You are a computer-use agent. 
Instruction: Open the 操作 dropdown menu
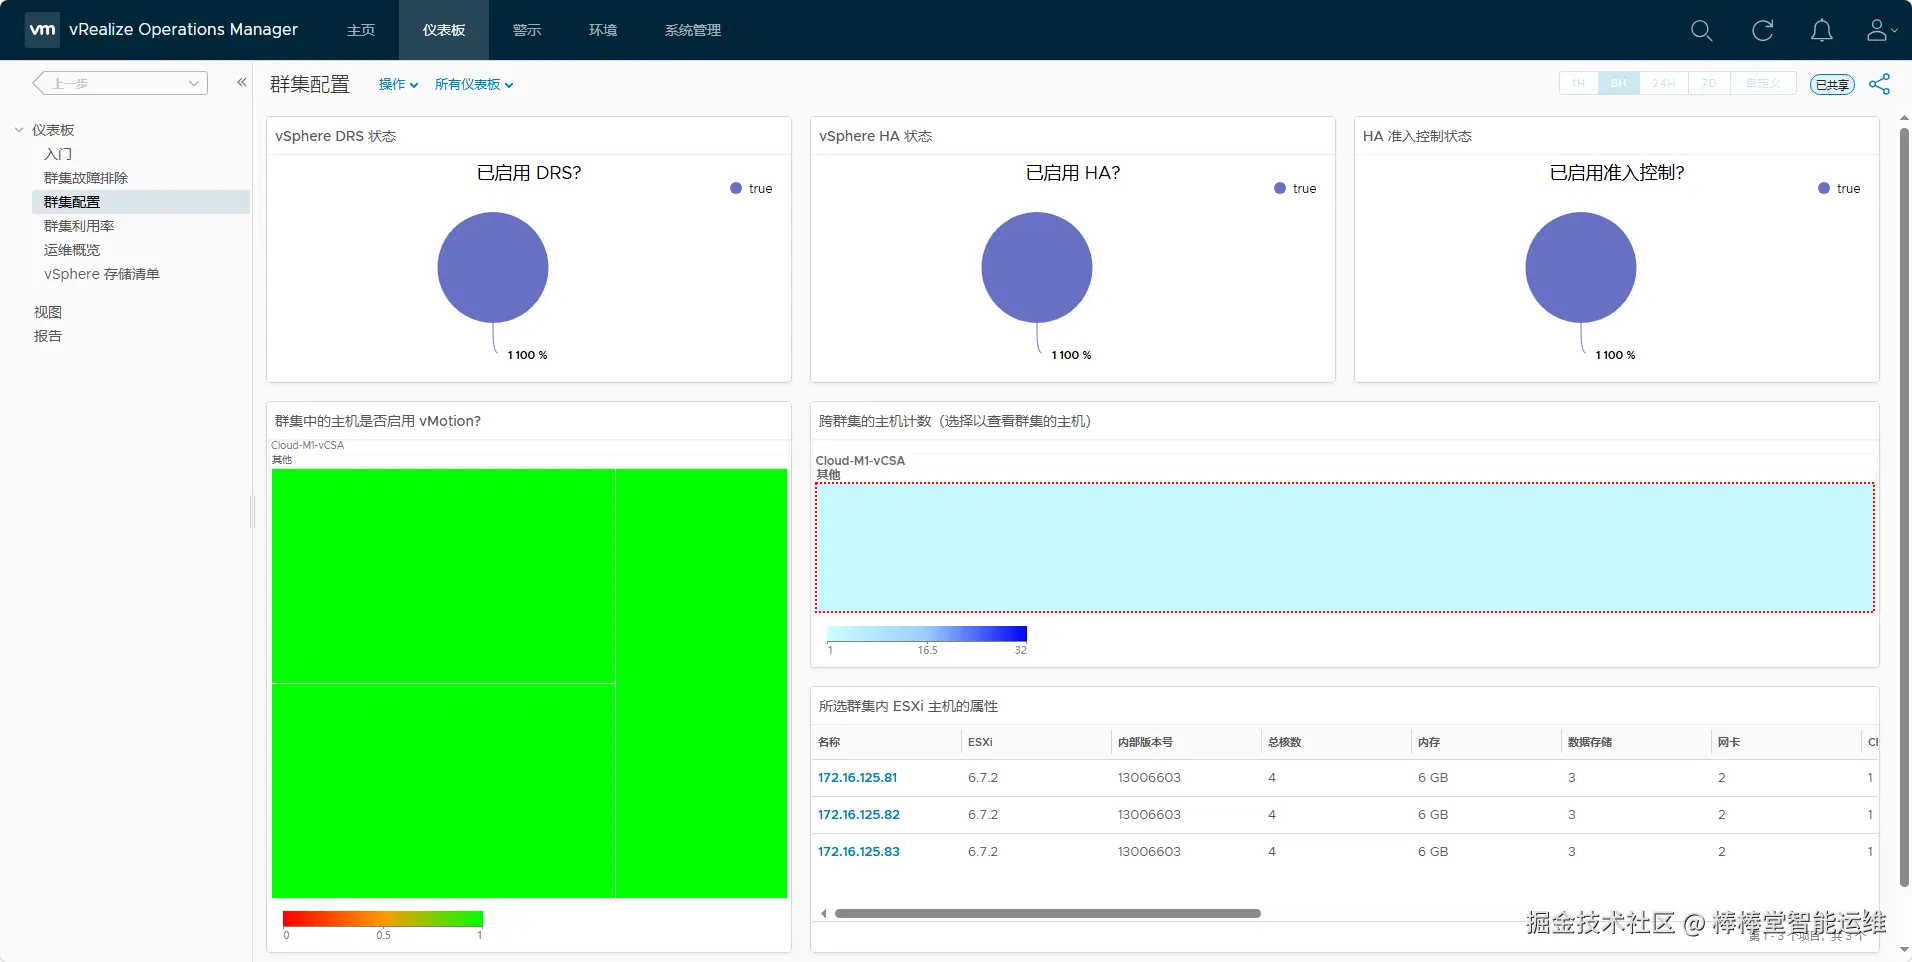click(x=398, y=85)
